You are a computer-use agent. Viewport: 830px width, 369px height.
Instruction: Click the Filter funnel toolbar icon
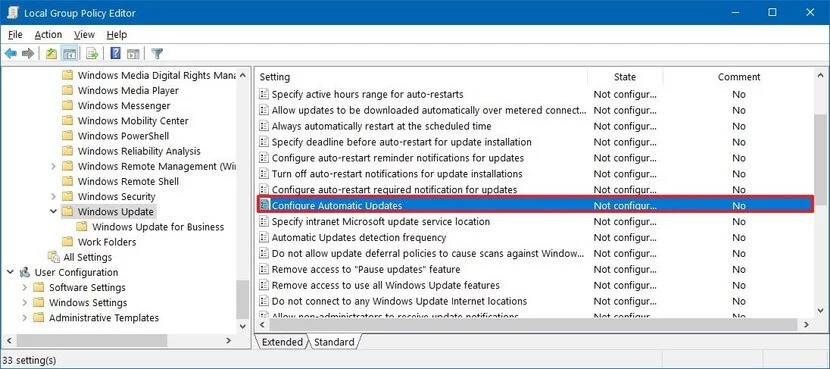click(x=157, y=53)
